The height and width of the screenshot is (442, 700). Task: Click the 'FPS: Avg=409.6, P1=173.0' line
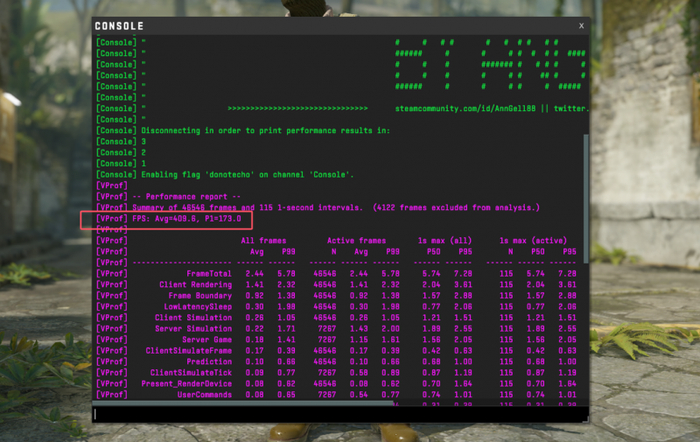[x=187, y=219]
